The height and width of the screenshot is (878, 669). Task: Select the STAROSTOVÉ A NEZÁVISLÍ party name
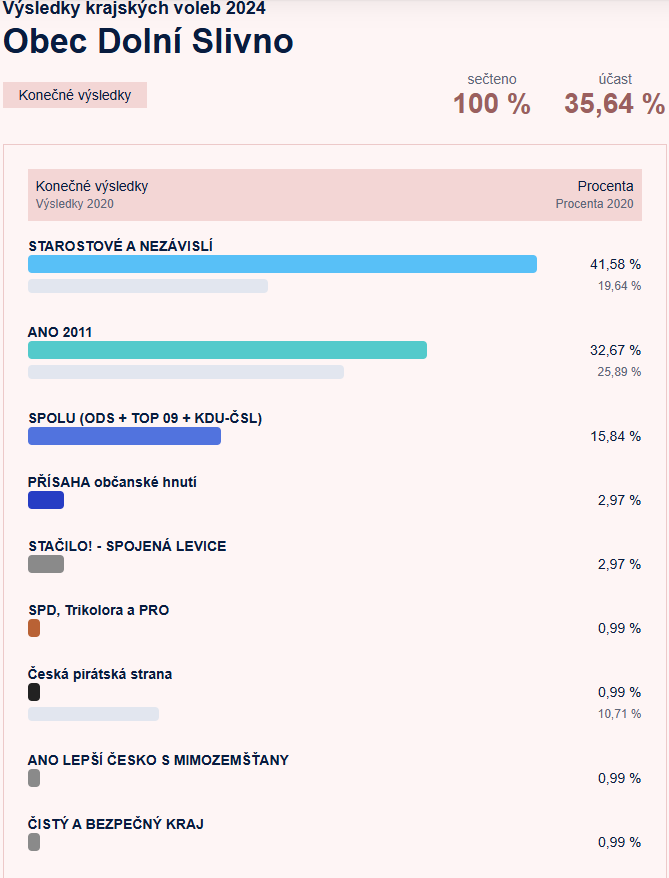[x=120, y=246]
